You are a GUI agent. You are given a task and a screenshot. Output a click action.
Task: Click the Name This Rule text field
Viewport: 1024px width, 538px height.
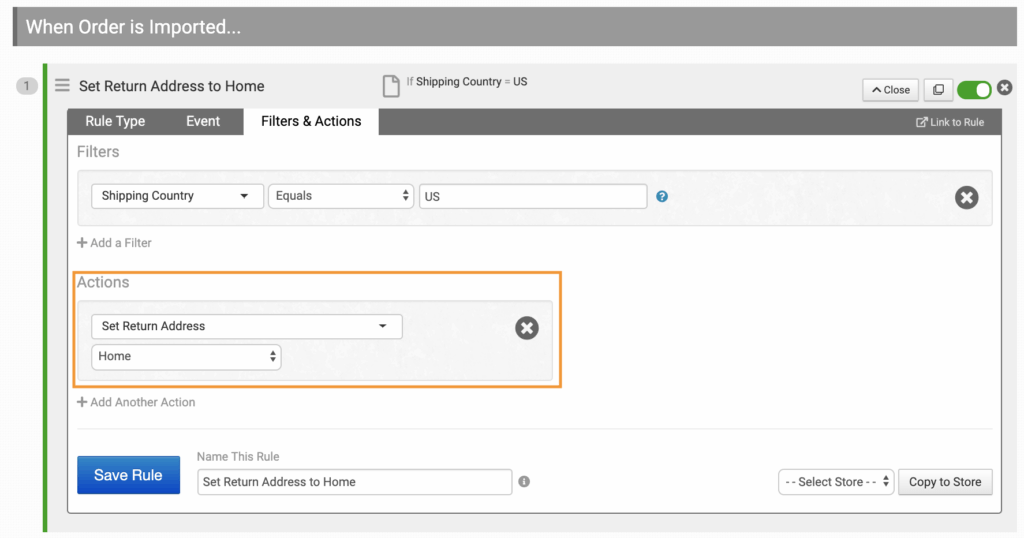coord(354,482)
